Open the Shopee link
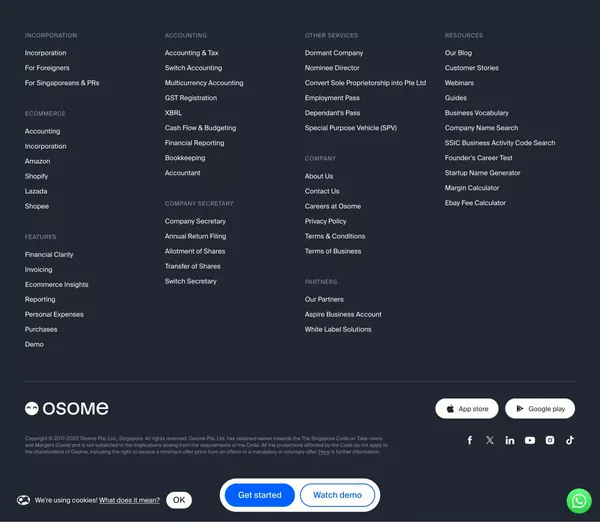Screen dimensions: 600x525 pos(37,206)
